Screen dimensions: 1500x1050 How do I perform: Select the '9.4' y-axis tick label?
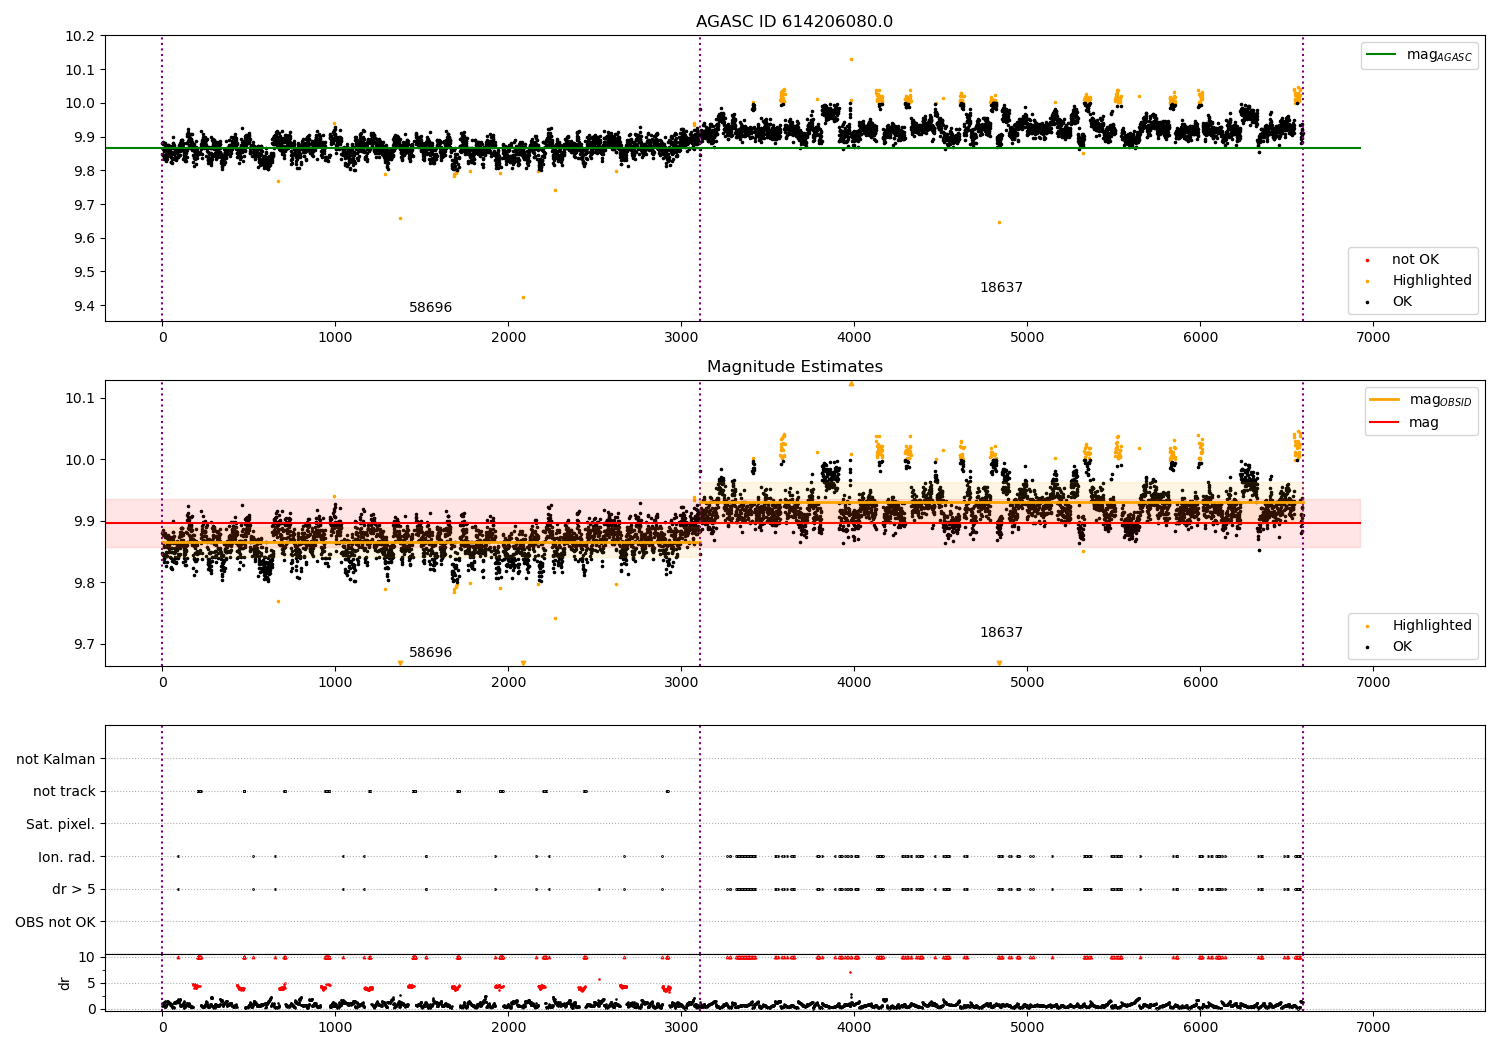point(85,306)
